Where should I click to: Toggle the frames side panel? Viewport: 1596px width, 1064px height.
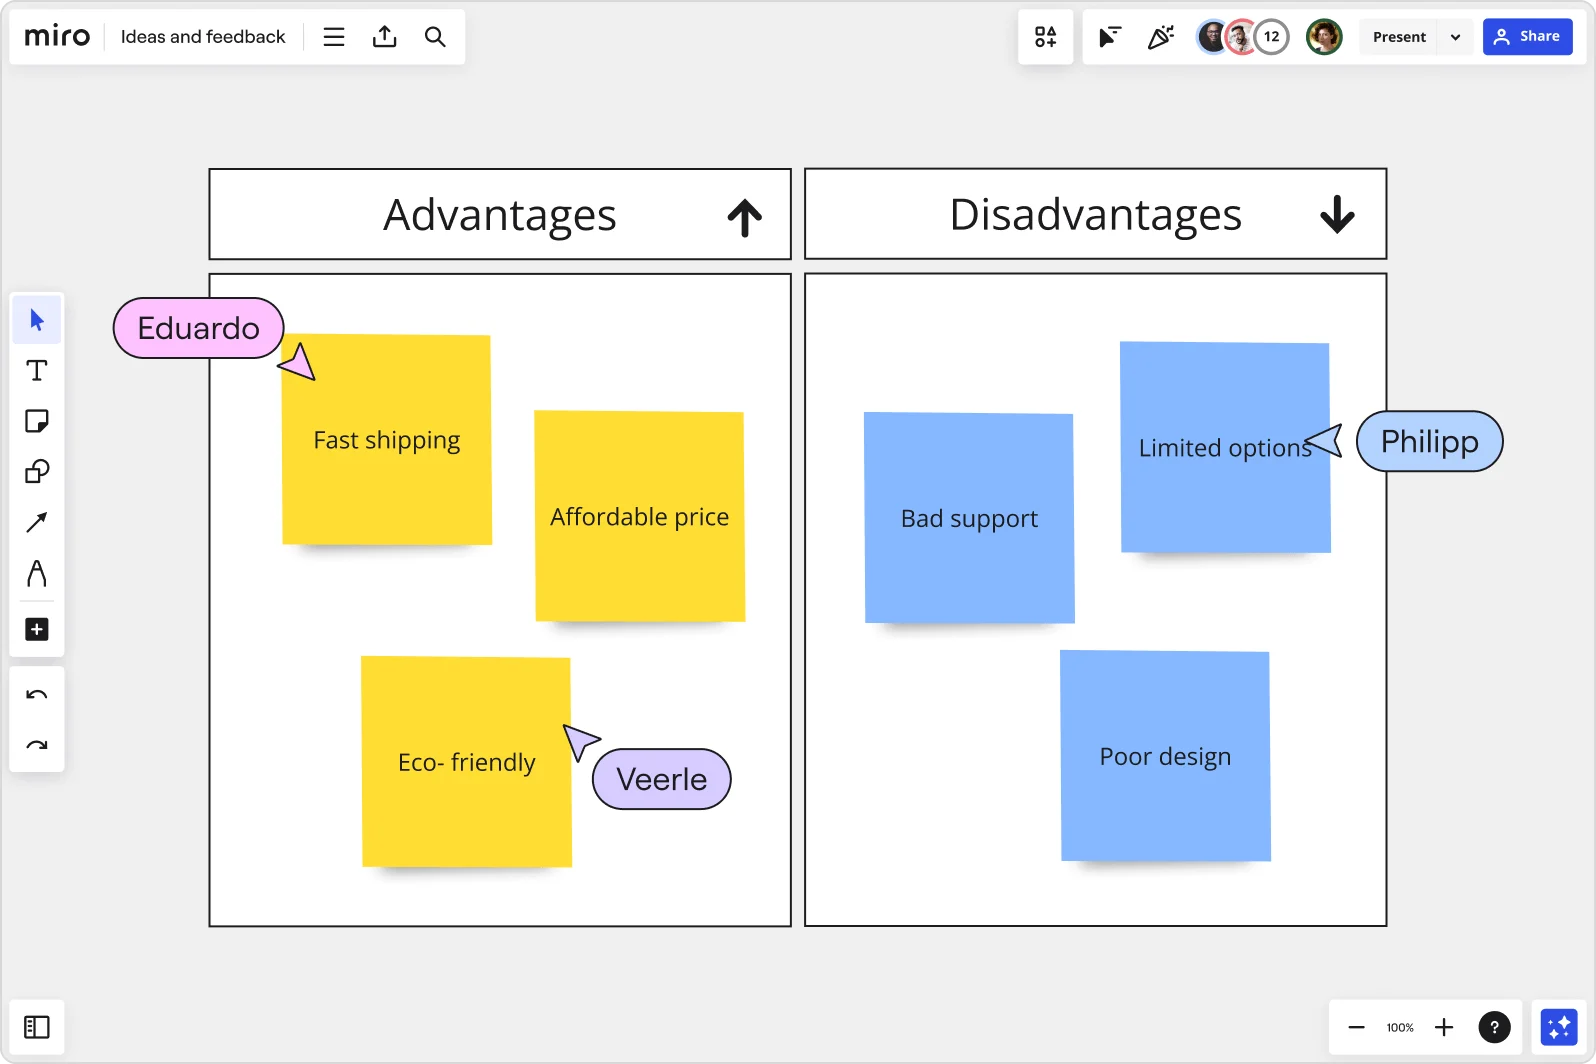37,1027
